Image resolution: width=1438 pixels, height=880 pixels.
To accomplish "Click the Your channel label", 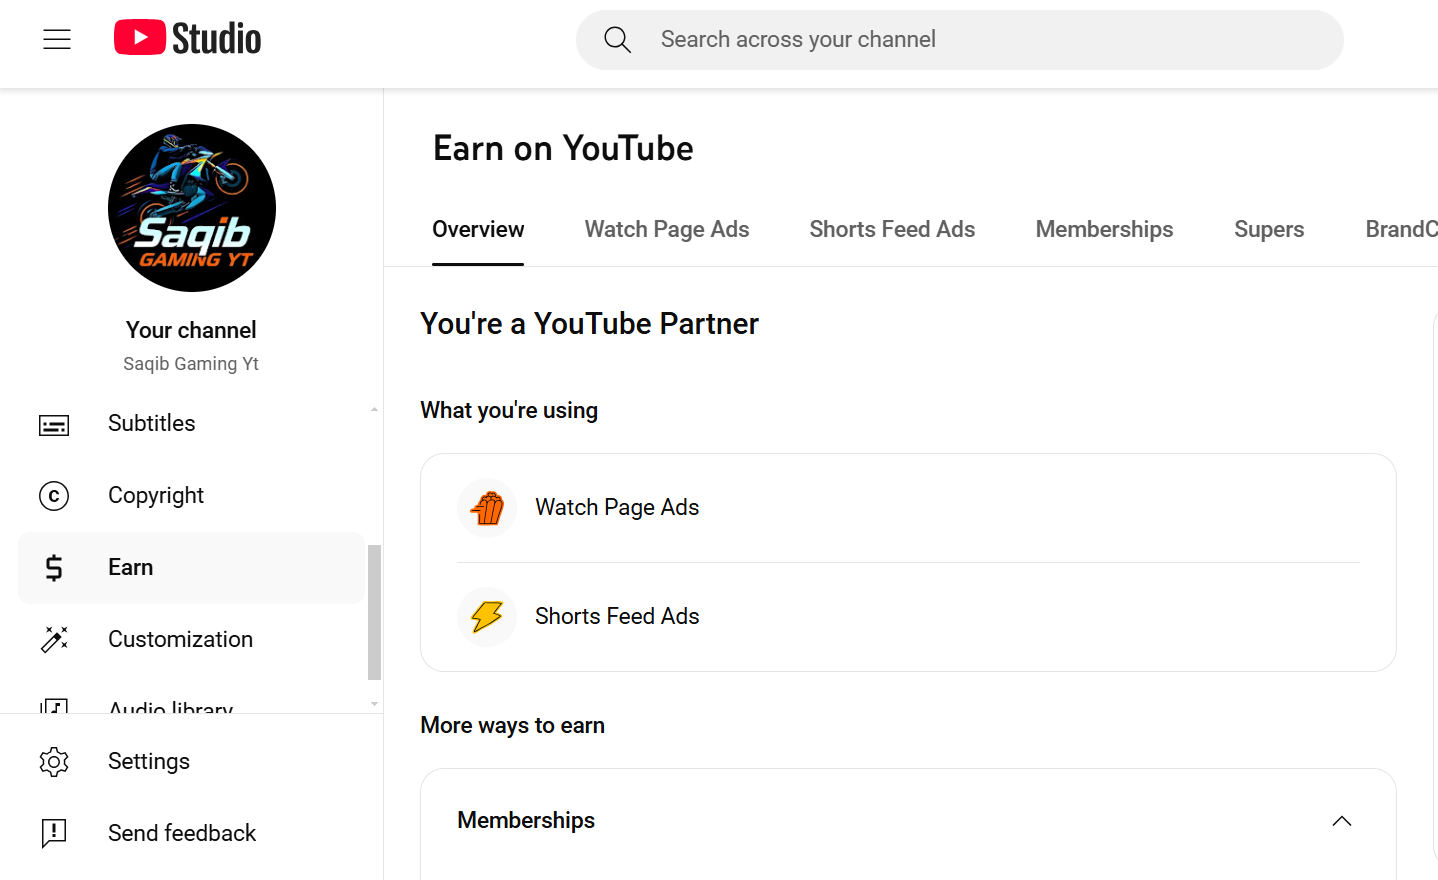I will coord(191,330).
